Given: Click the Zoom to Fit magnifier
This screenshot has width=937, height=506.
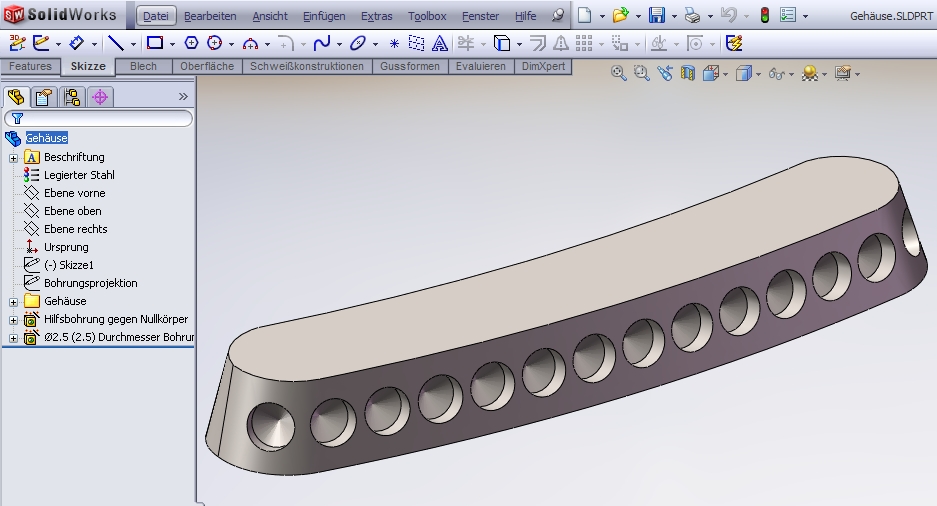Looking at the screenshot, I should click(x=619, y=73).
